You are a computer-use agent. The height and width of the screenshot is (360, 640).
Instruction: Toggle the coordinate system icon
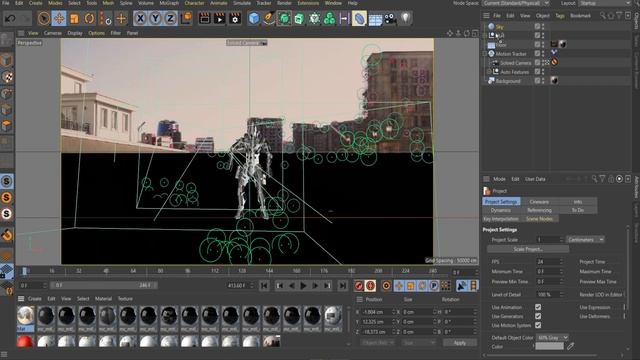point(186,18)
